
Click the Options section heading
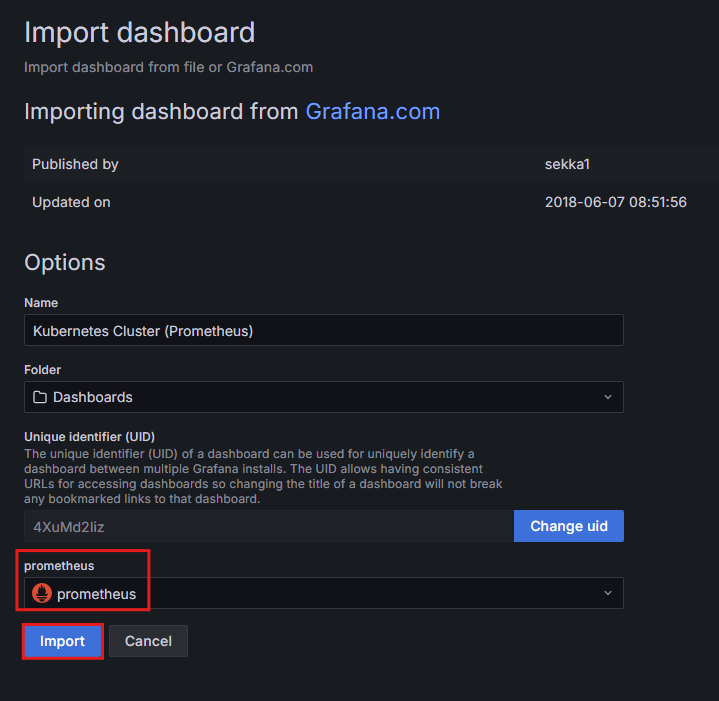click(65, 262)
